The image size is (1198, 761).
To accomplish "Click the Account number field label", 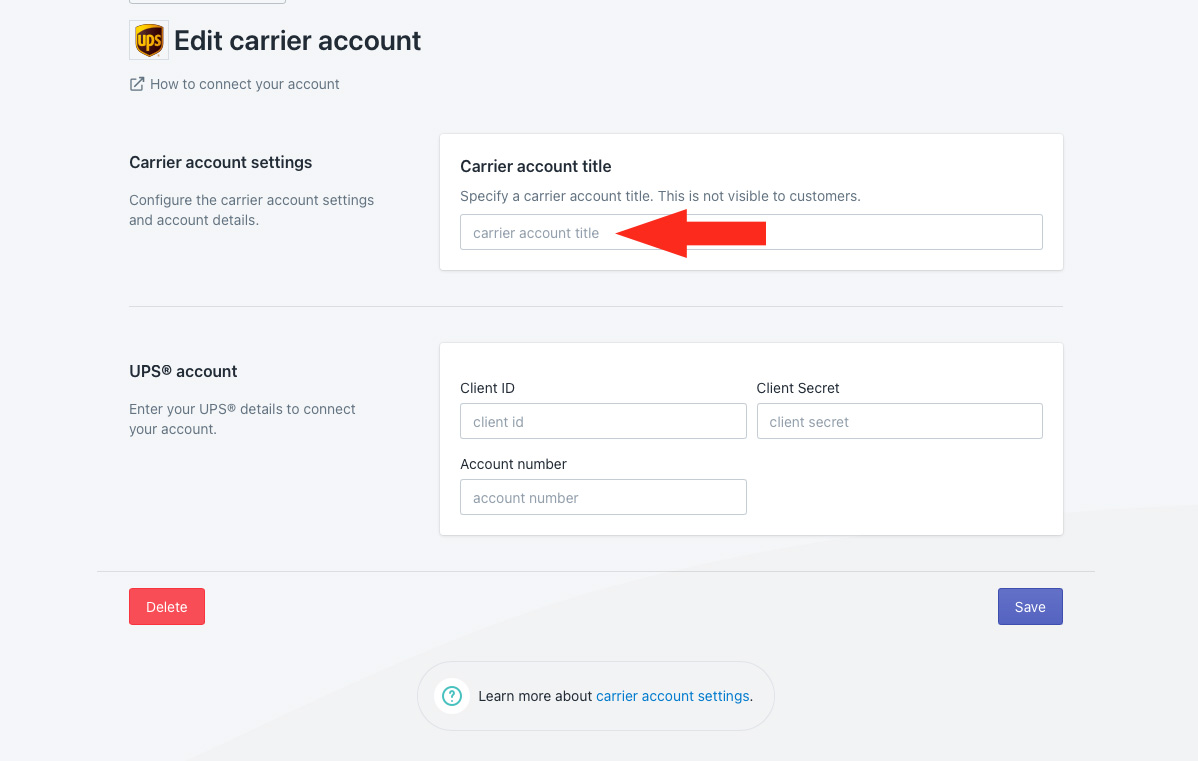I will [x=513, y=464].
